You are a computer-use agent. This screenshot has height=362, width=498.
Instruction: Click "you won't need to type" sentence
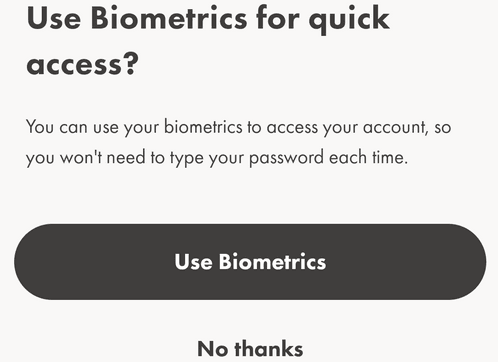click(x=115, y=158)
